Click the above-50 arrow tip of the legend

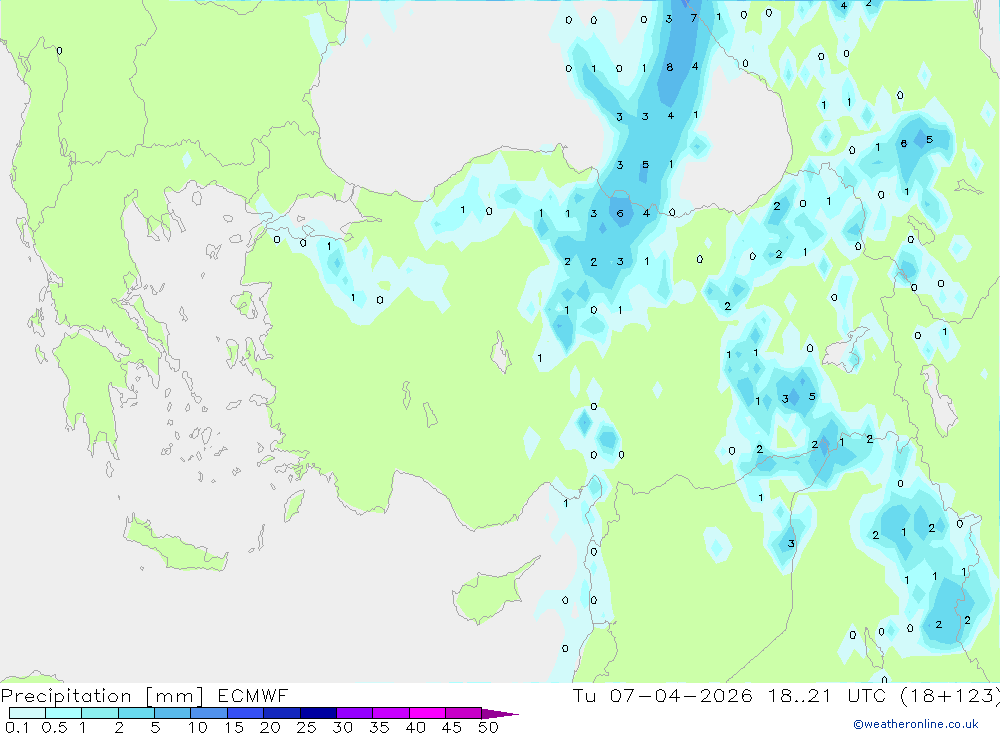501,713
